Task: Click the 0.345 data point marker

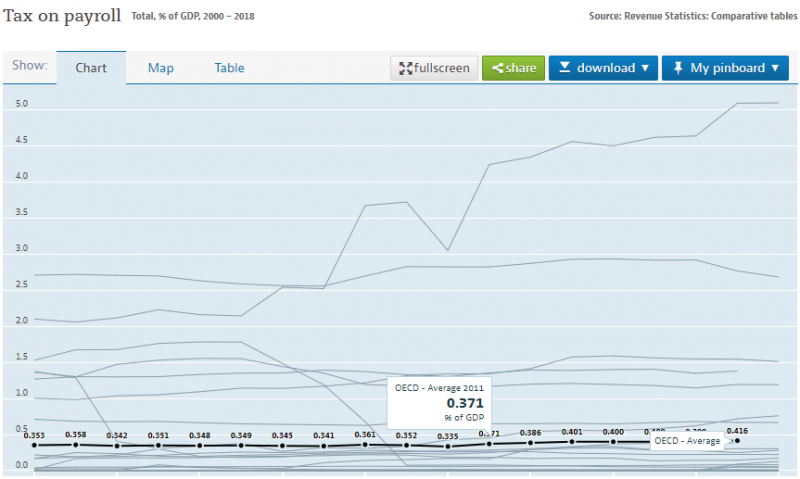Action: (x=283, y=446)
